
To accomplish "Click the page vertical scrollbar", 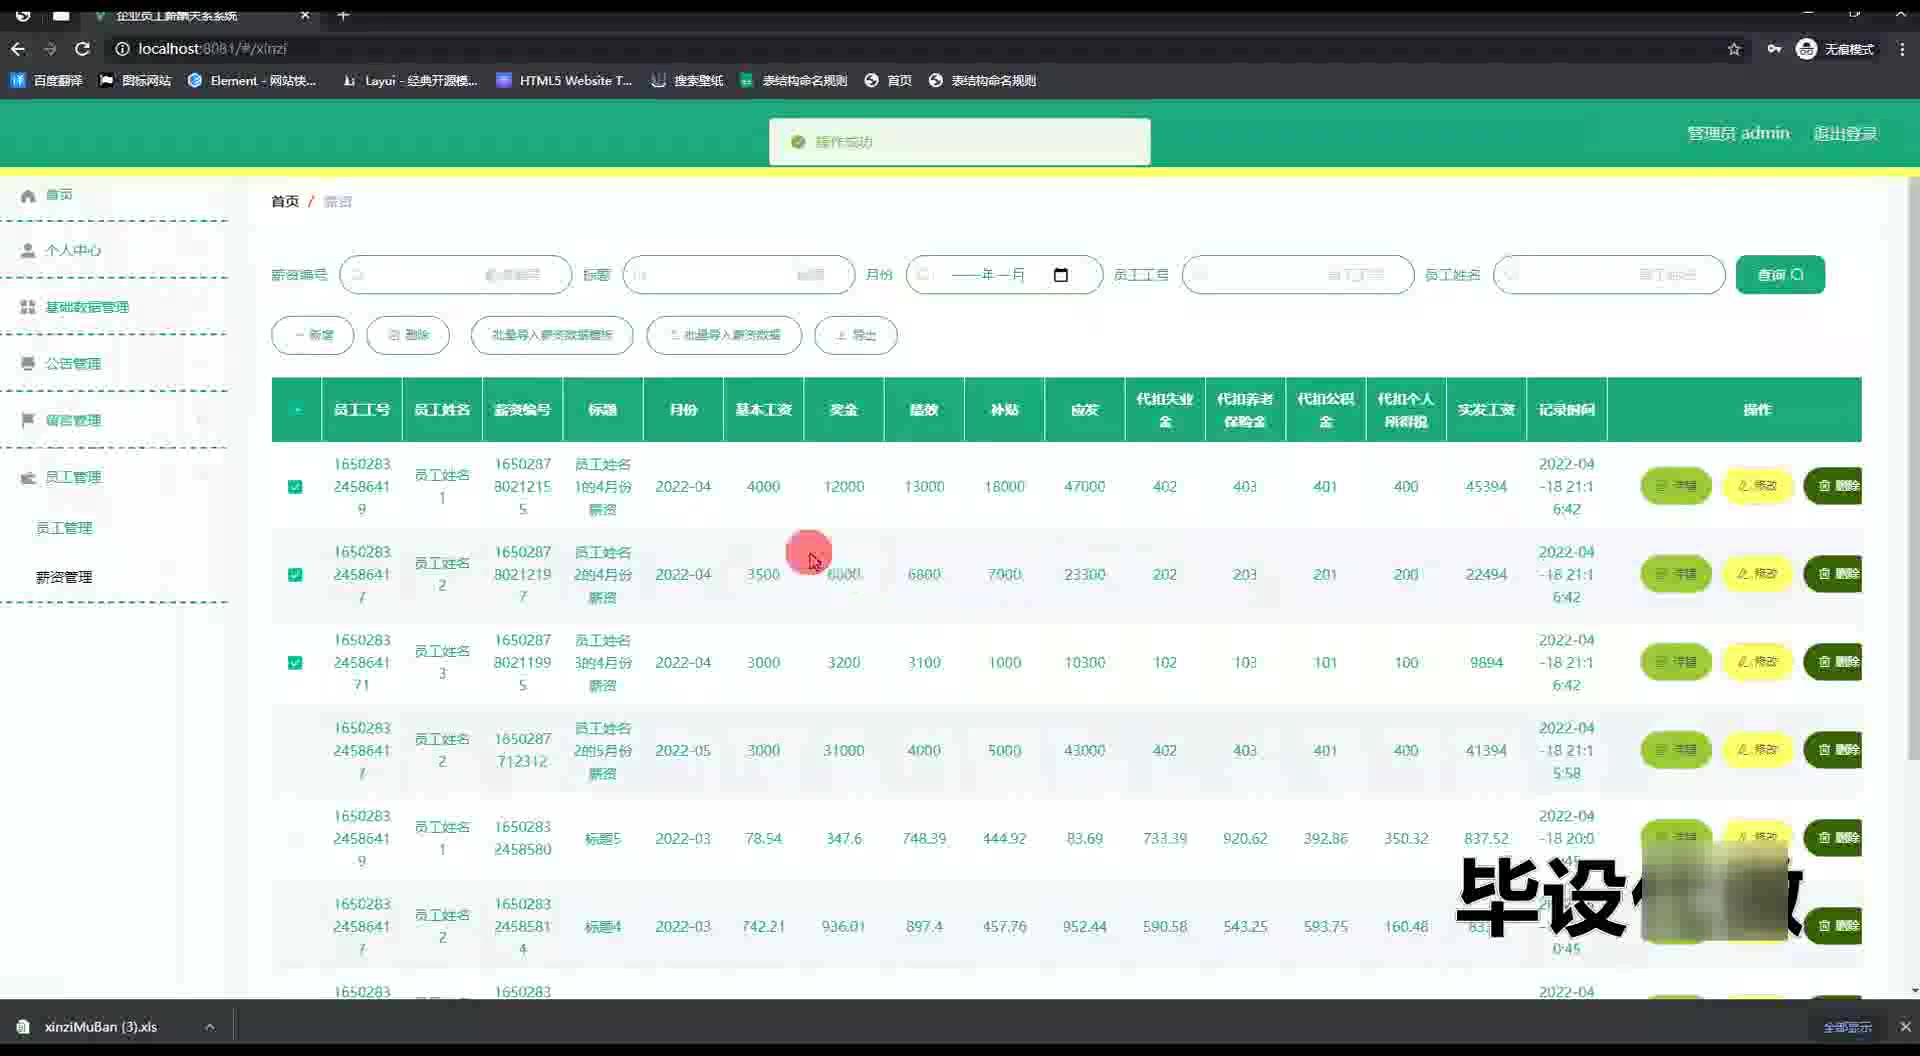I will (1913, 470).
